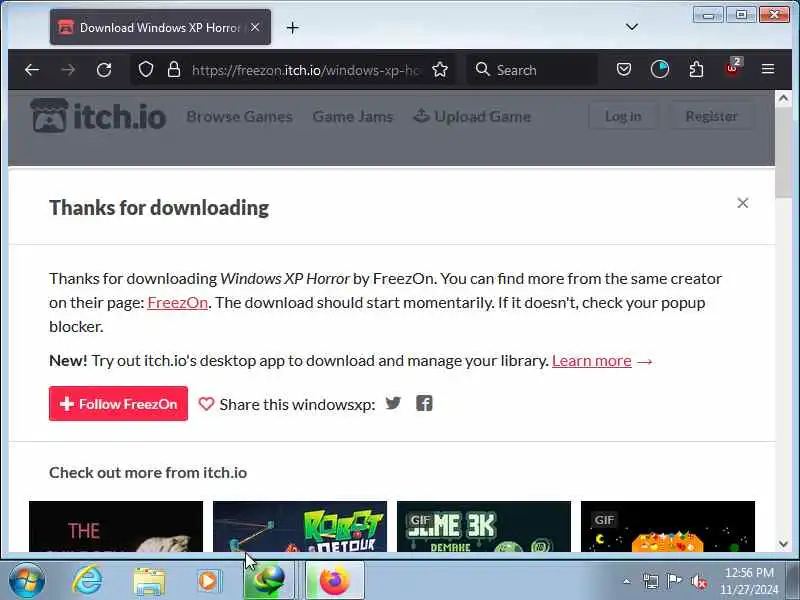Click the itch.io logo
Screen dimensions: 800x600
point(98,116)
